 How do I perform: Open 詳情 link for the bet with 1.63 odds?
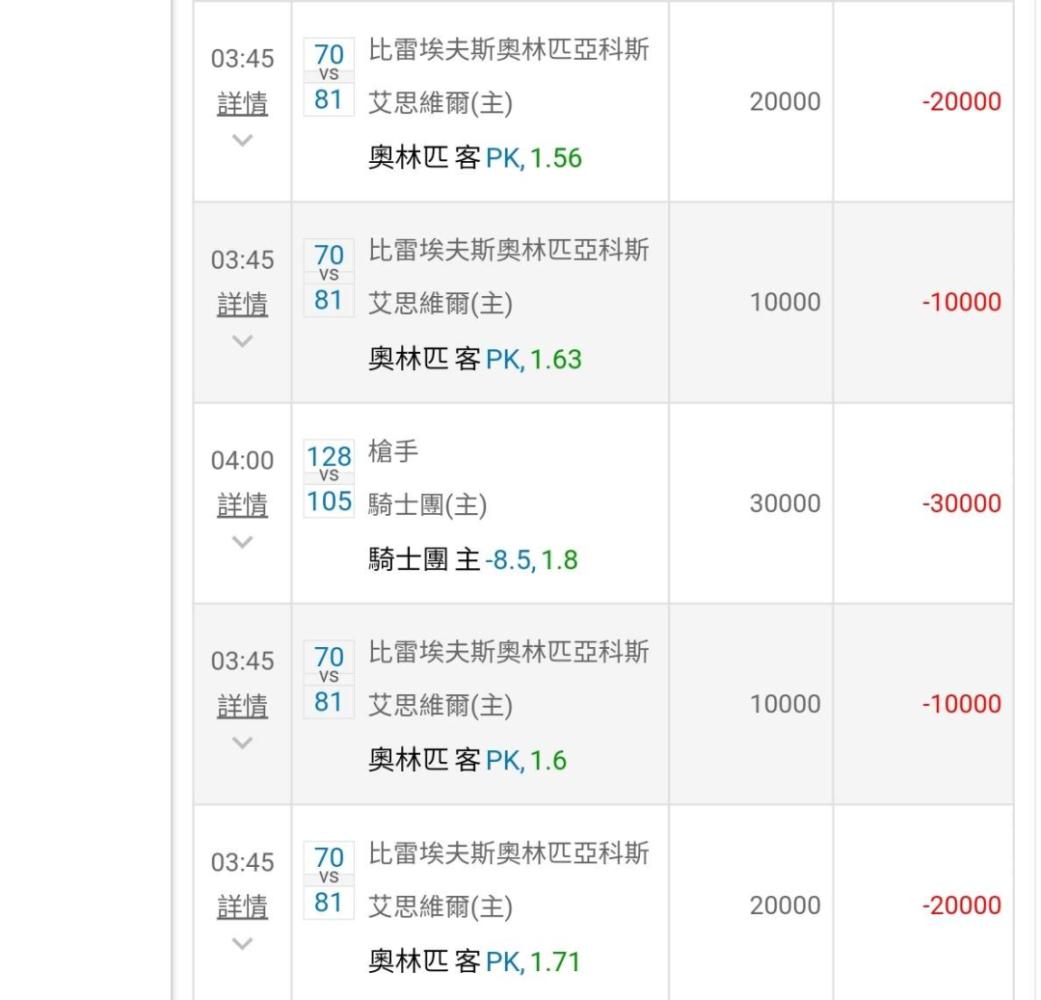tap(242, 304)
